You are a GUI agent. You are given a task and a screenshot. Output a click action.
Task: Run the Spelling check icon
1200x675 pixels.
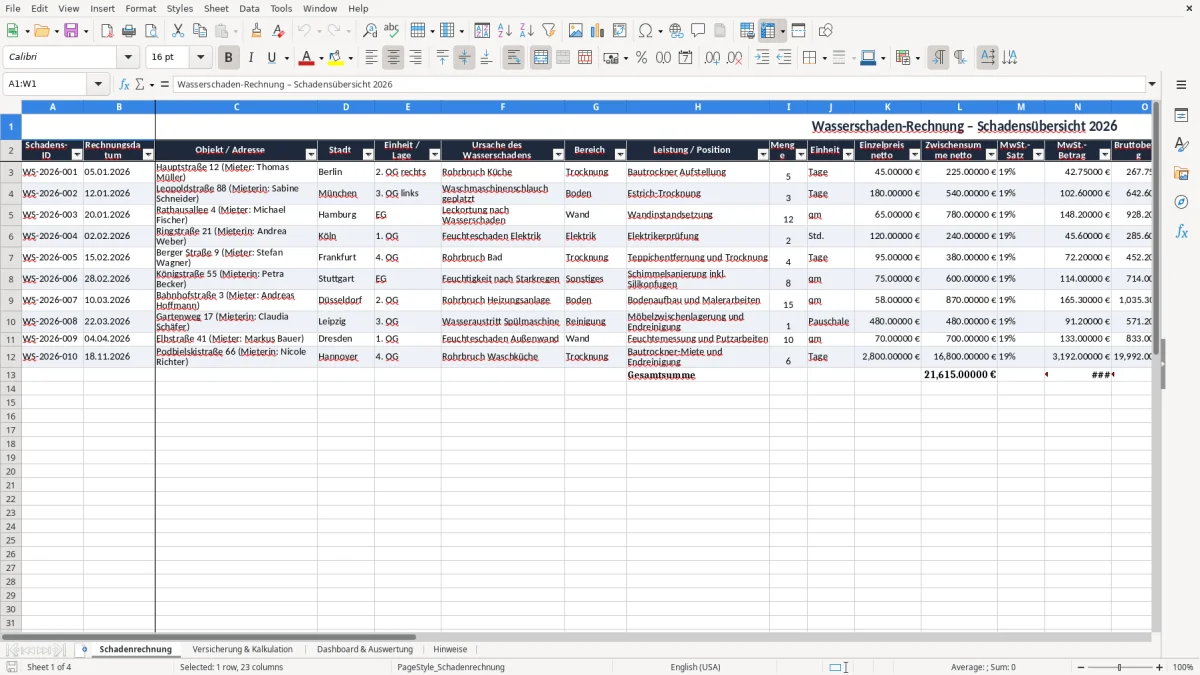(x=392, y=31)
